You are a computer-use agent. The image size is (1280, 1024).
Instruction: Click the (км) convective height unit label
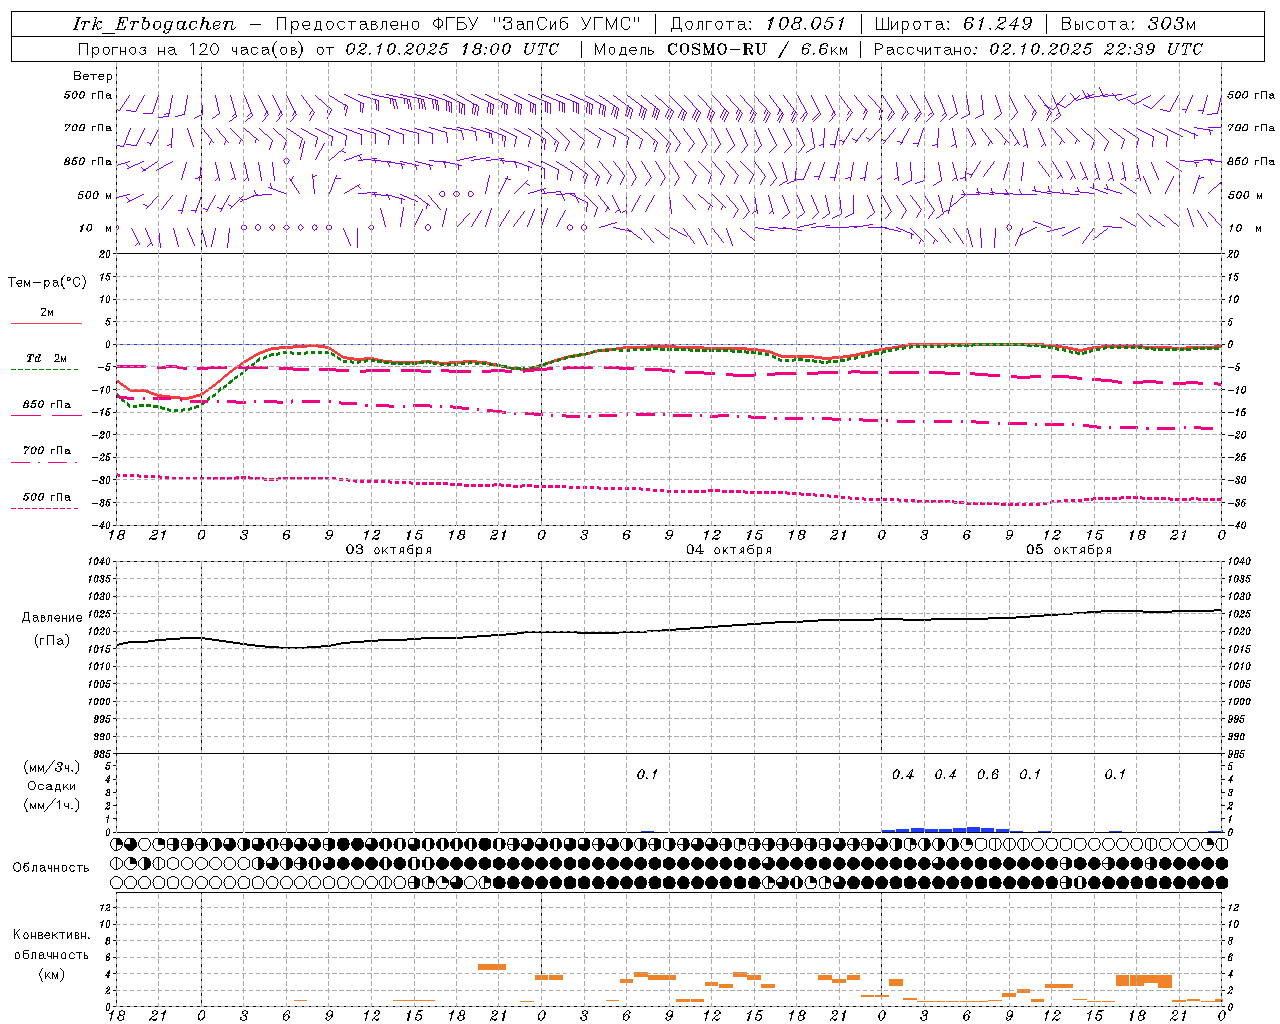point(52,974)
